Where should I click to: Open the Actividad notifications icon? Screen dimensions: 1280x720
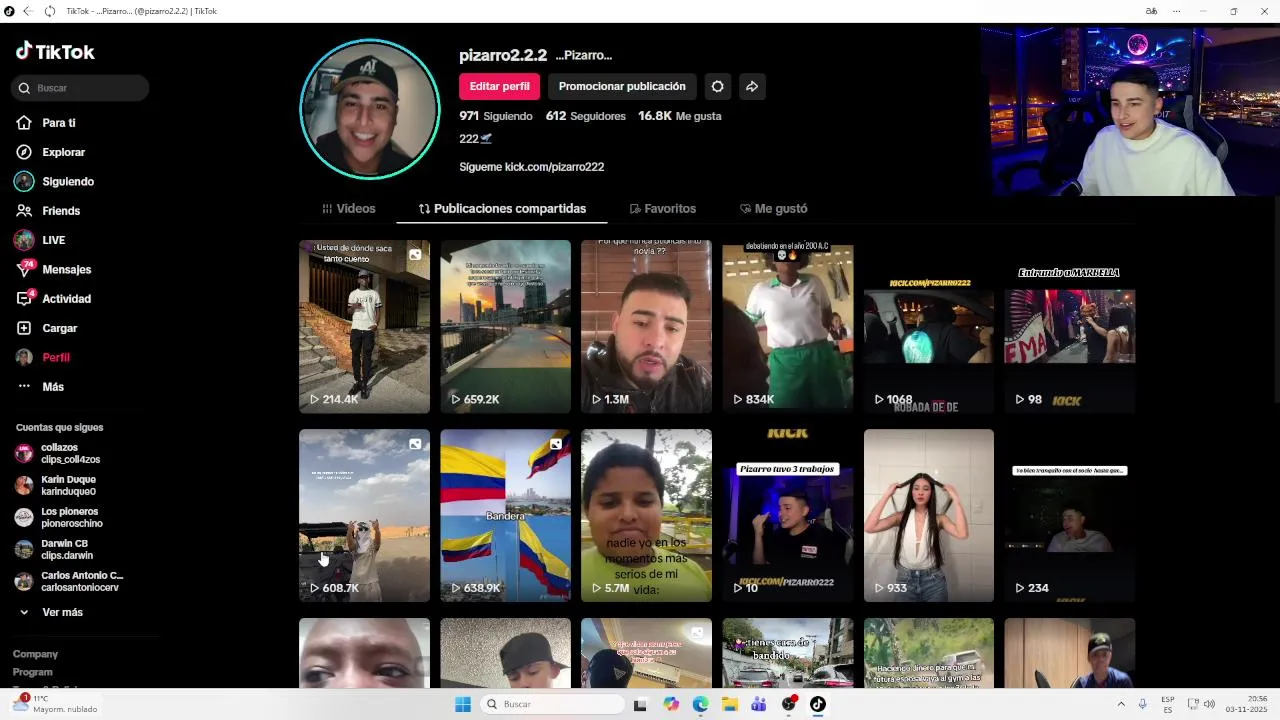coord(24,298)
